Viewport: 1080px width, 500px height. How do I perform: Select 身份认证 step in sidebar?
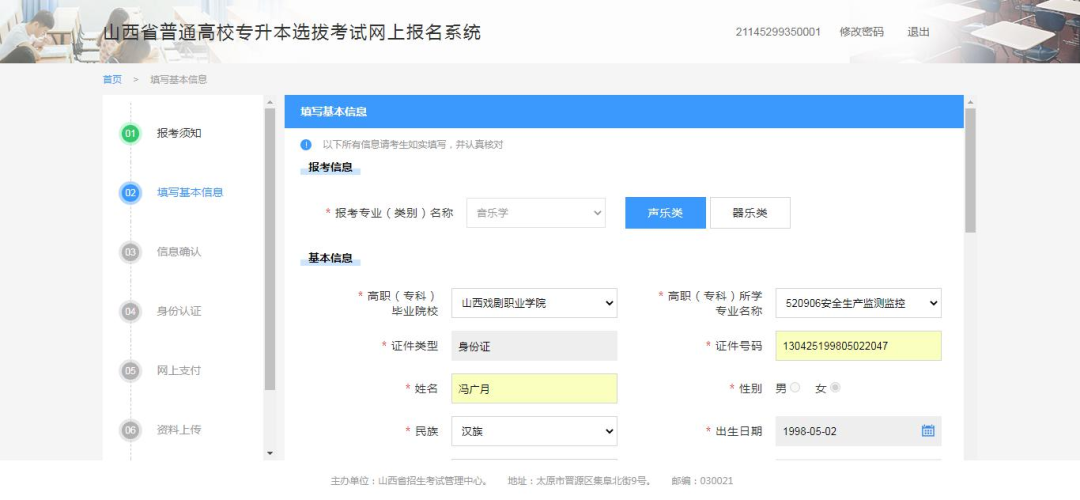[179, 311]
